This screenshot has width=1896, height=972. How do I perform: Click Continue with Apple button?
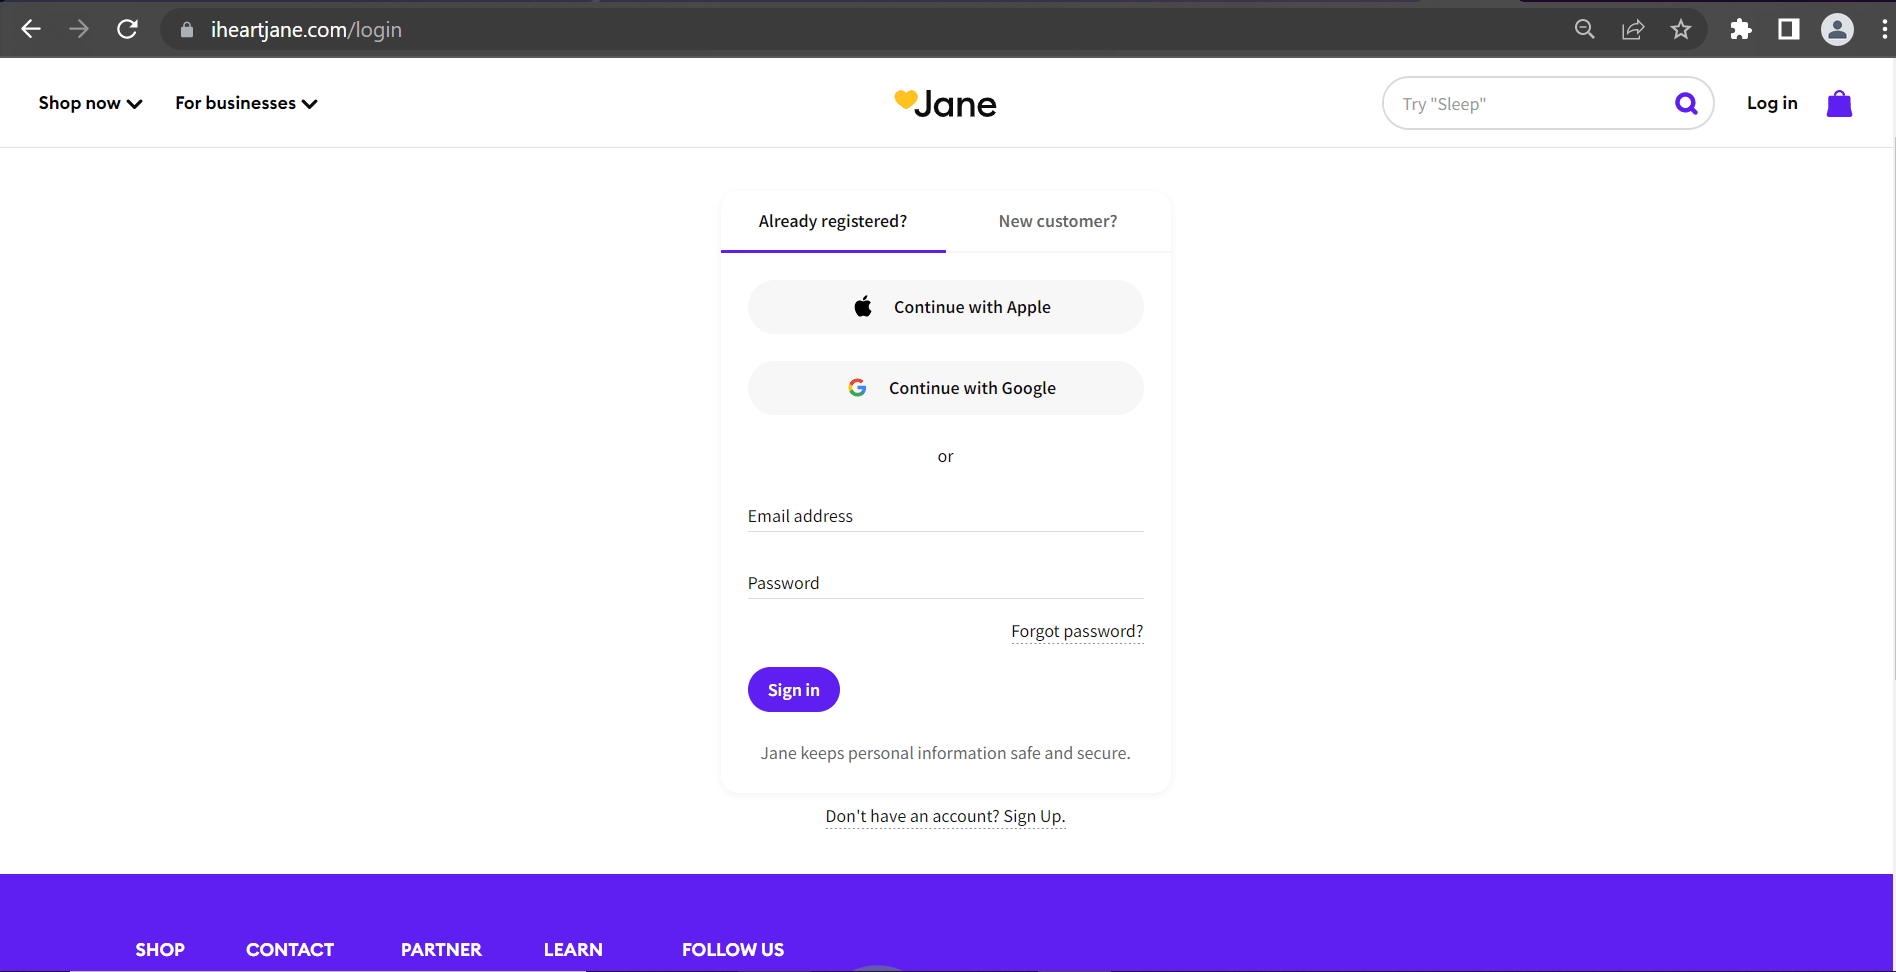(945, 307)
